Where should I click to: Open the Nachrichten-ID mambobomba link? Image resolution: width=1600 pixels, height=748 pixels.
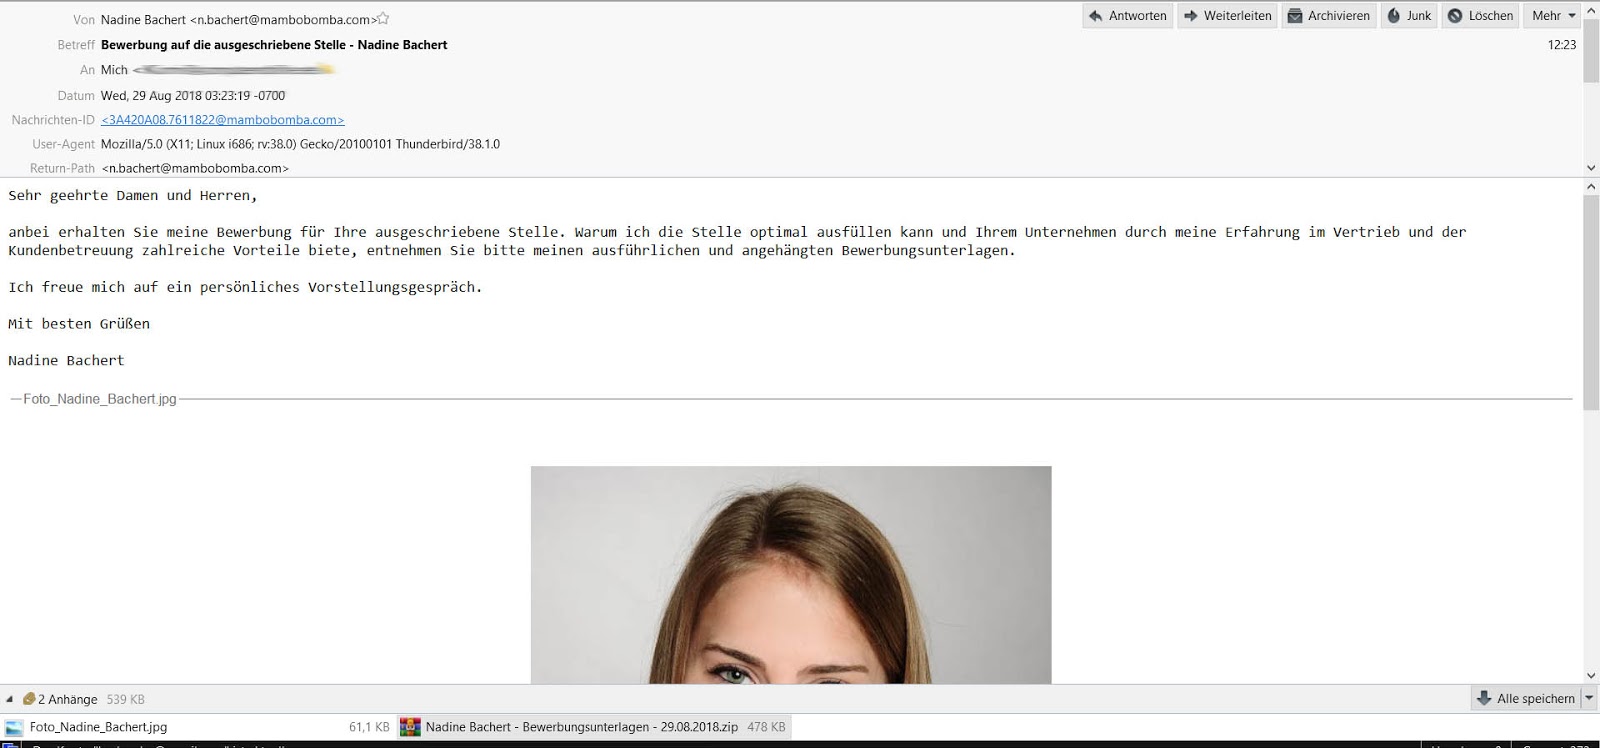tap(223, 120)
